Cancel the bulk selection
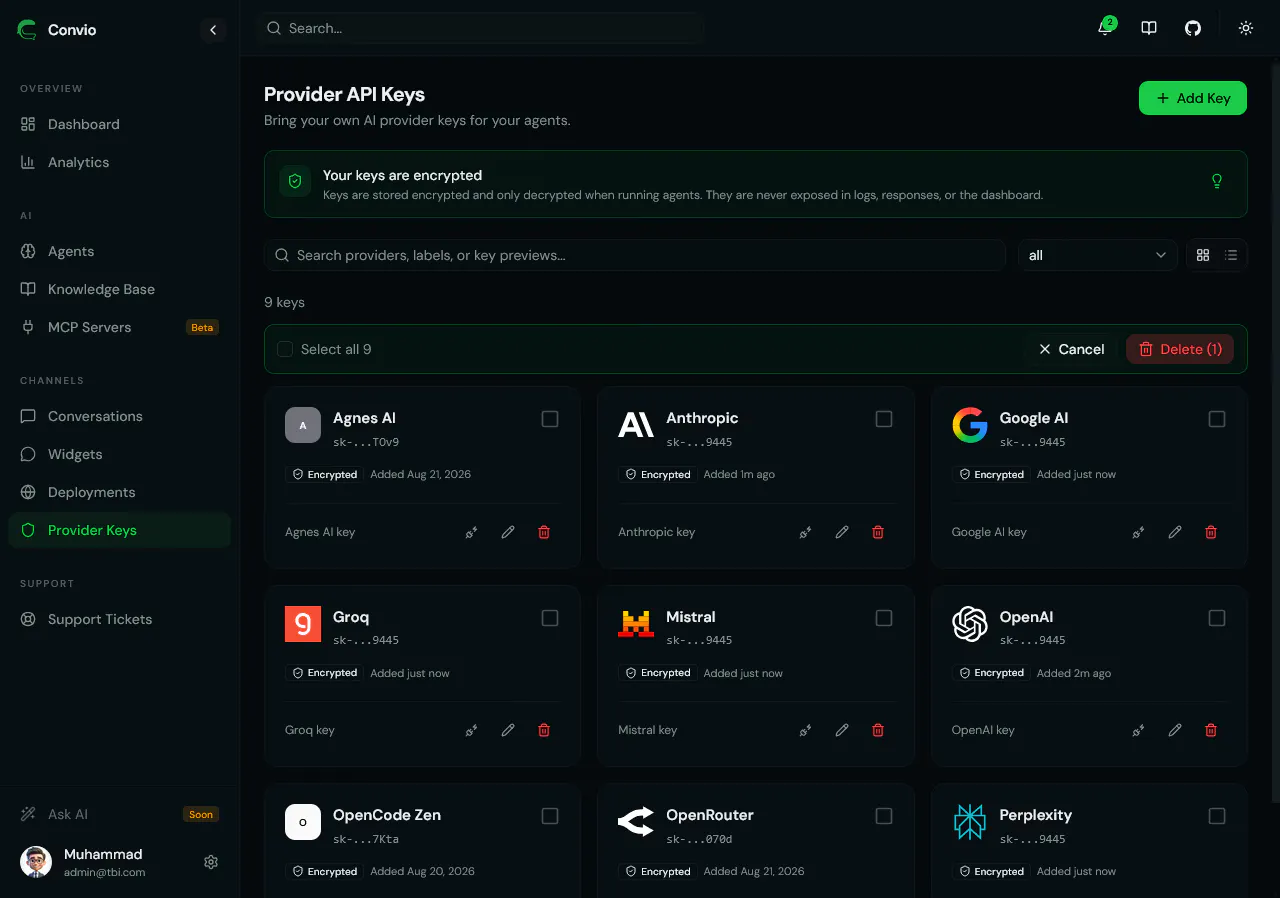This screenshot has width=1280, height=898. (1071, 349)
